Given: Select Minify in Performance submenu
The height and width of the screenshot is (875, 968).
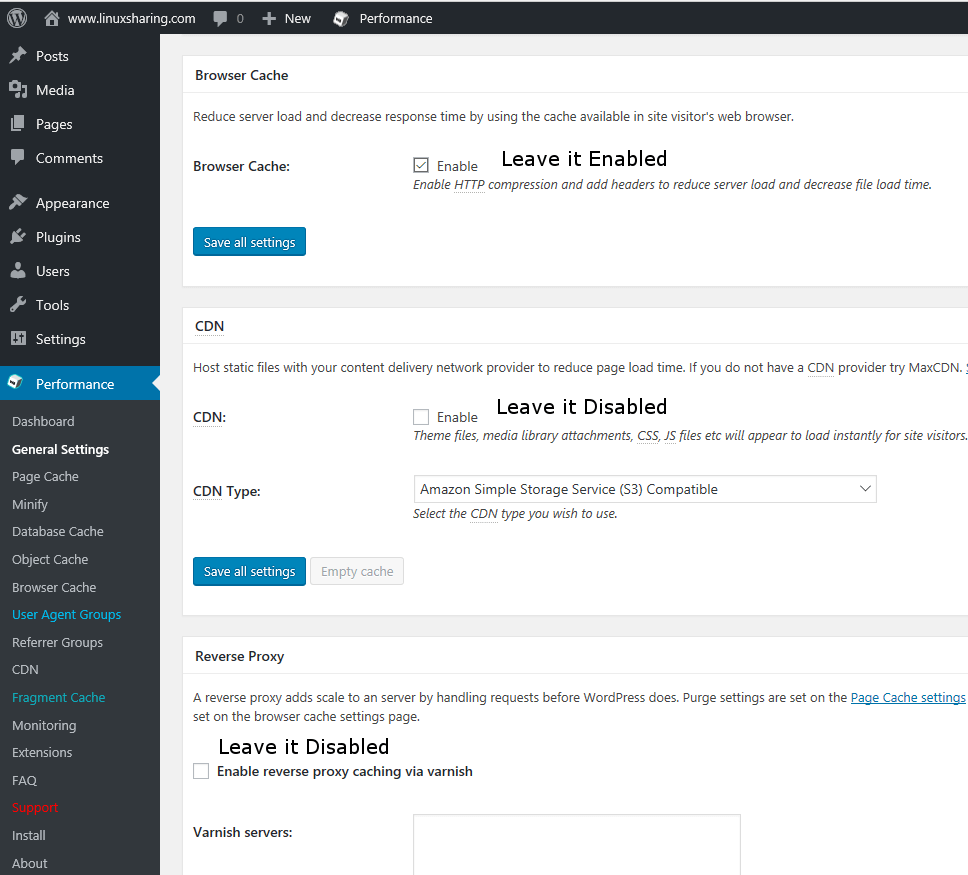Looking at the screenshot, I should (30, 504).
